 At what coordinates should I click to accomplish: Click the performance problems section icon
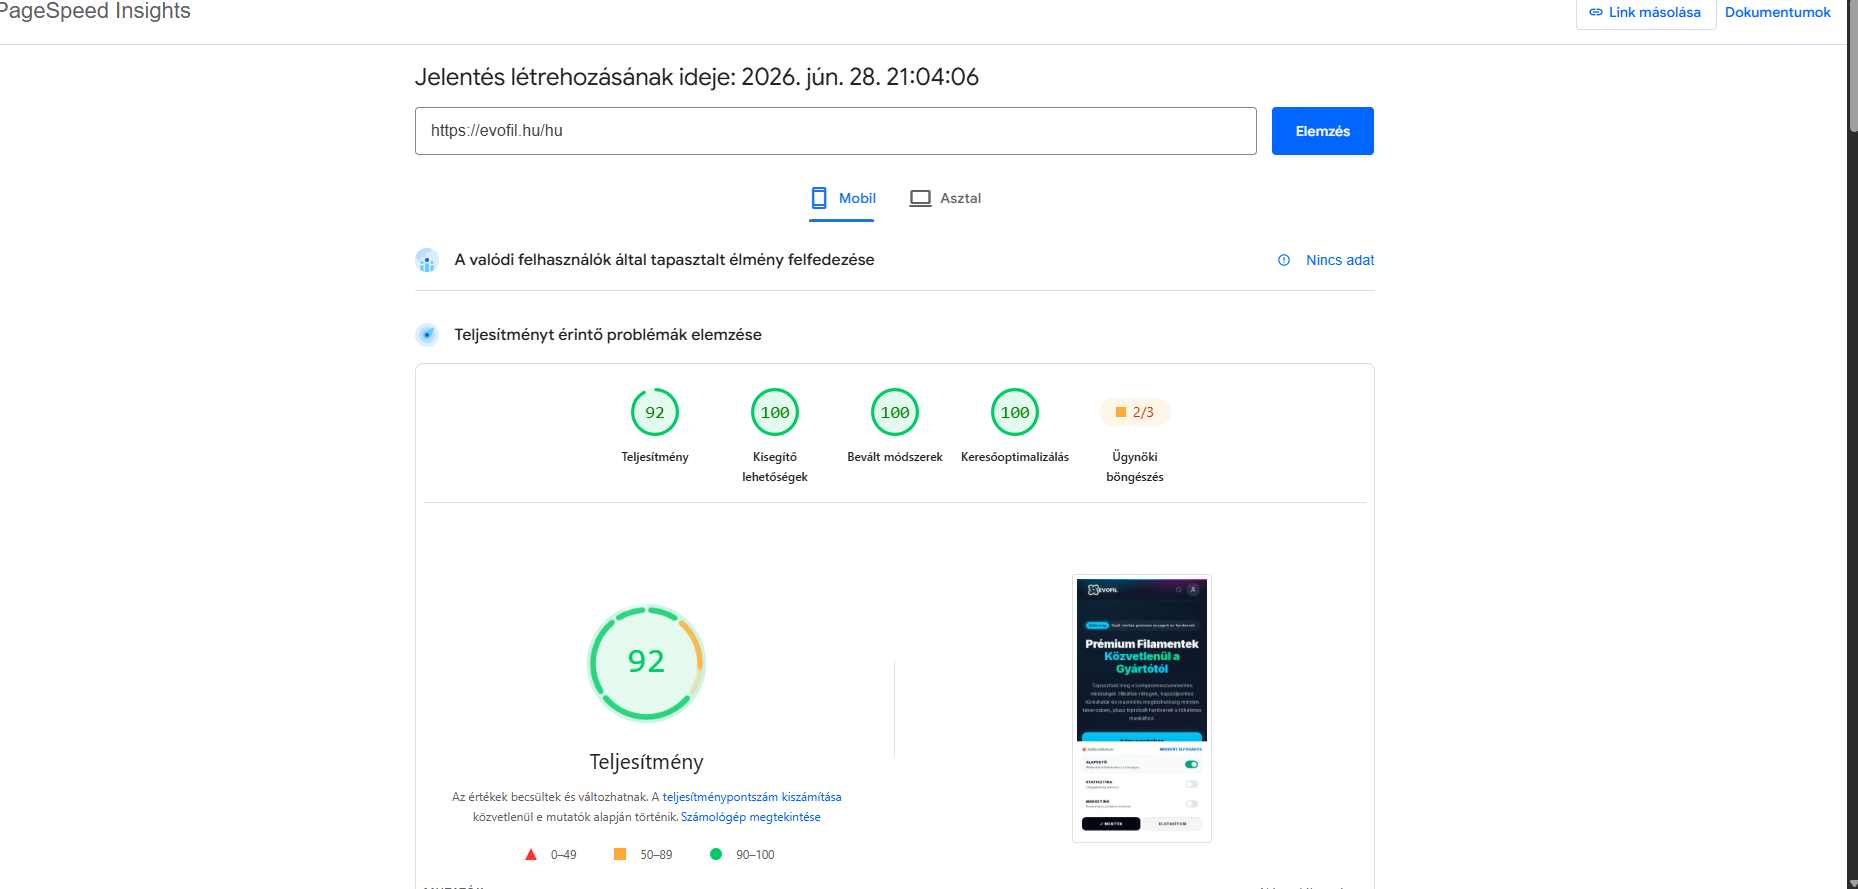tap(427, 335)
